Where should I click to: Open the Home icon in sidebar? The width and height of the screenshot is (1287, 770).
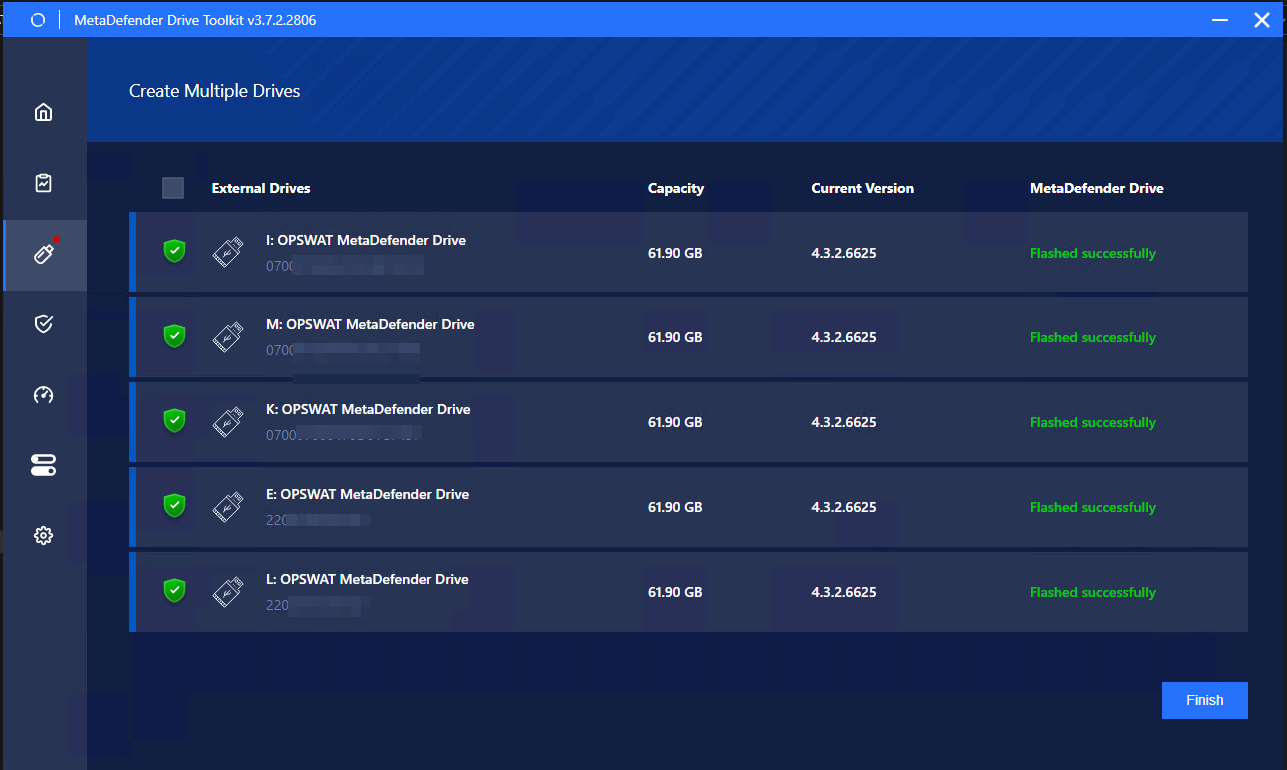pyautogui.click(x=43, y=112)
